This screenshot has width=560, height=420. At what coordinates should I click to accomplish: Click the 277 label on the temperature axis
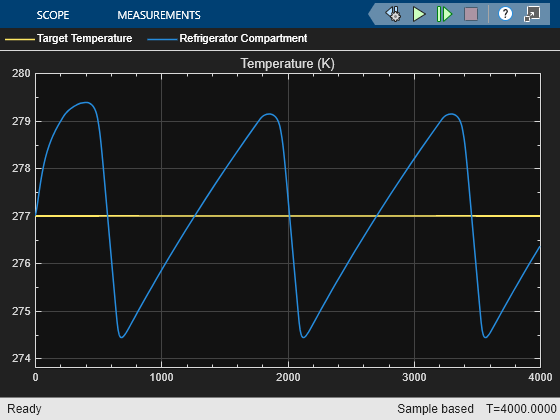coord(21,216)
